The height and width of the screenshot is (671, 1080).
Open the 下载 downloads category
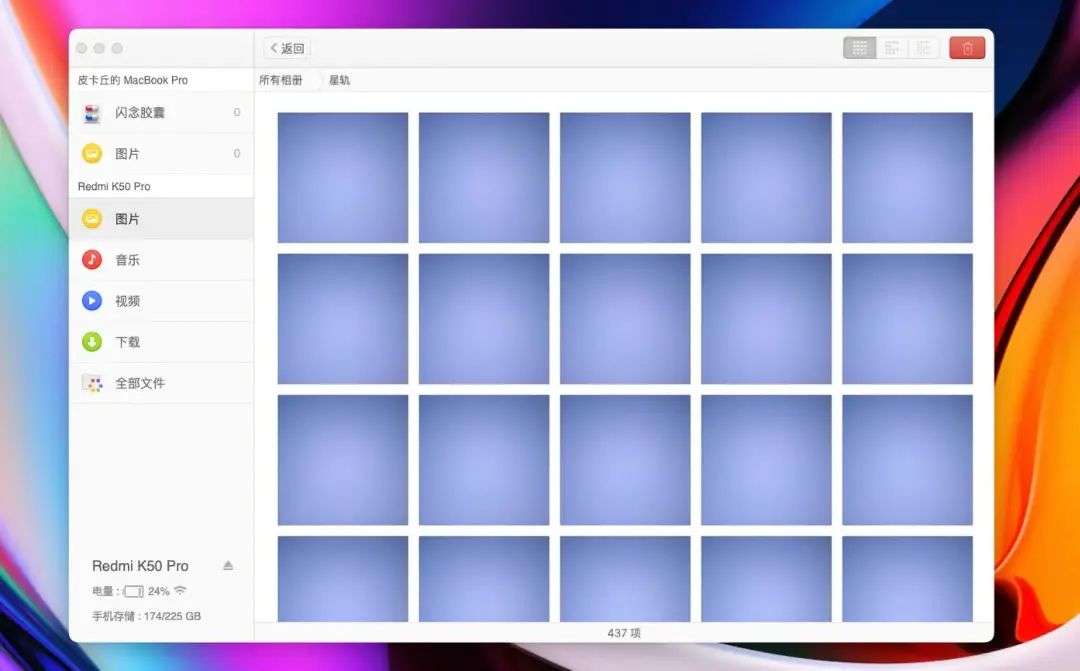(x=127, y=342)
